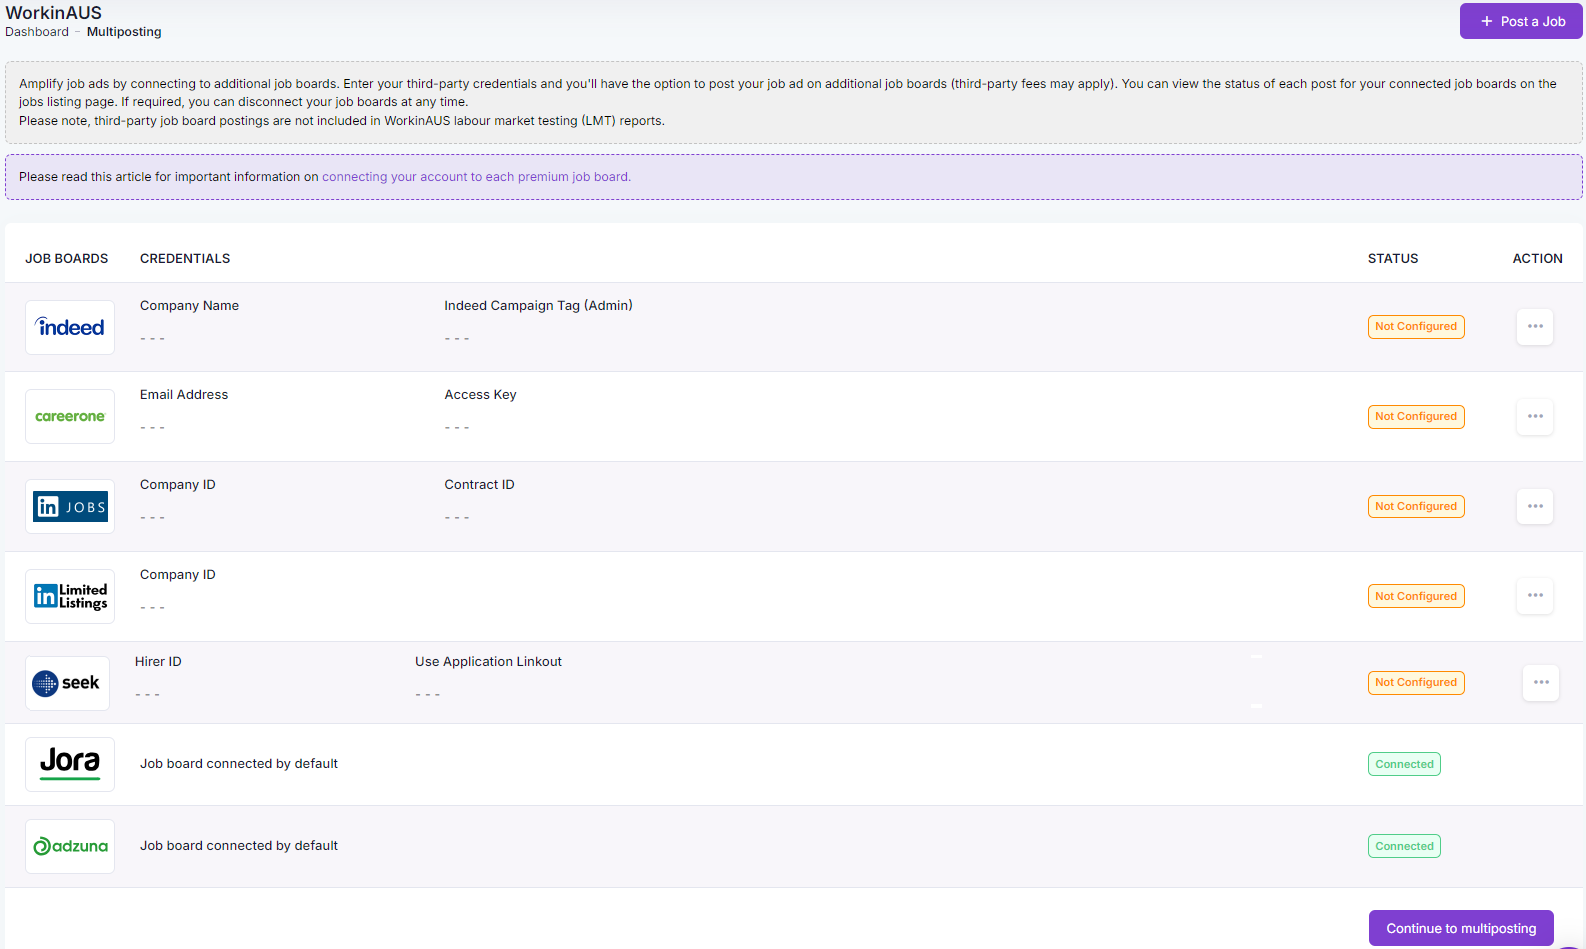Click the Not Configured badge for LinkedIn Jobs
This screenshot has height=949, width=1586.
[1416, 507]
